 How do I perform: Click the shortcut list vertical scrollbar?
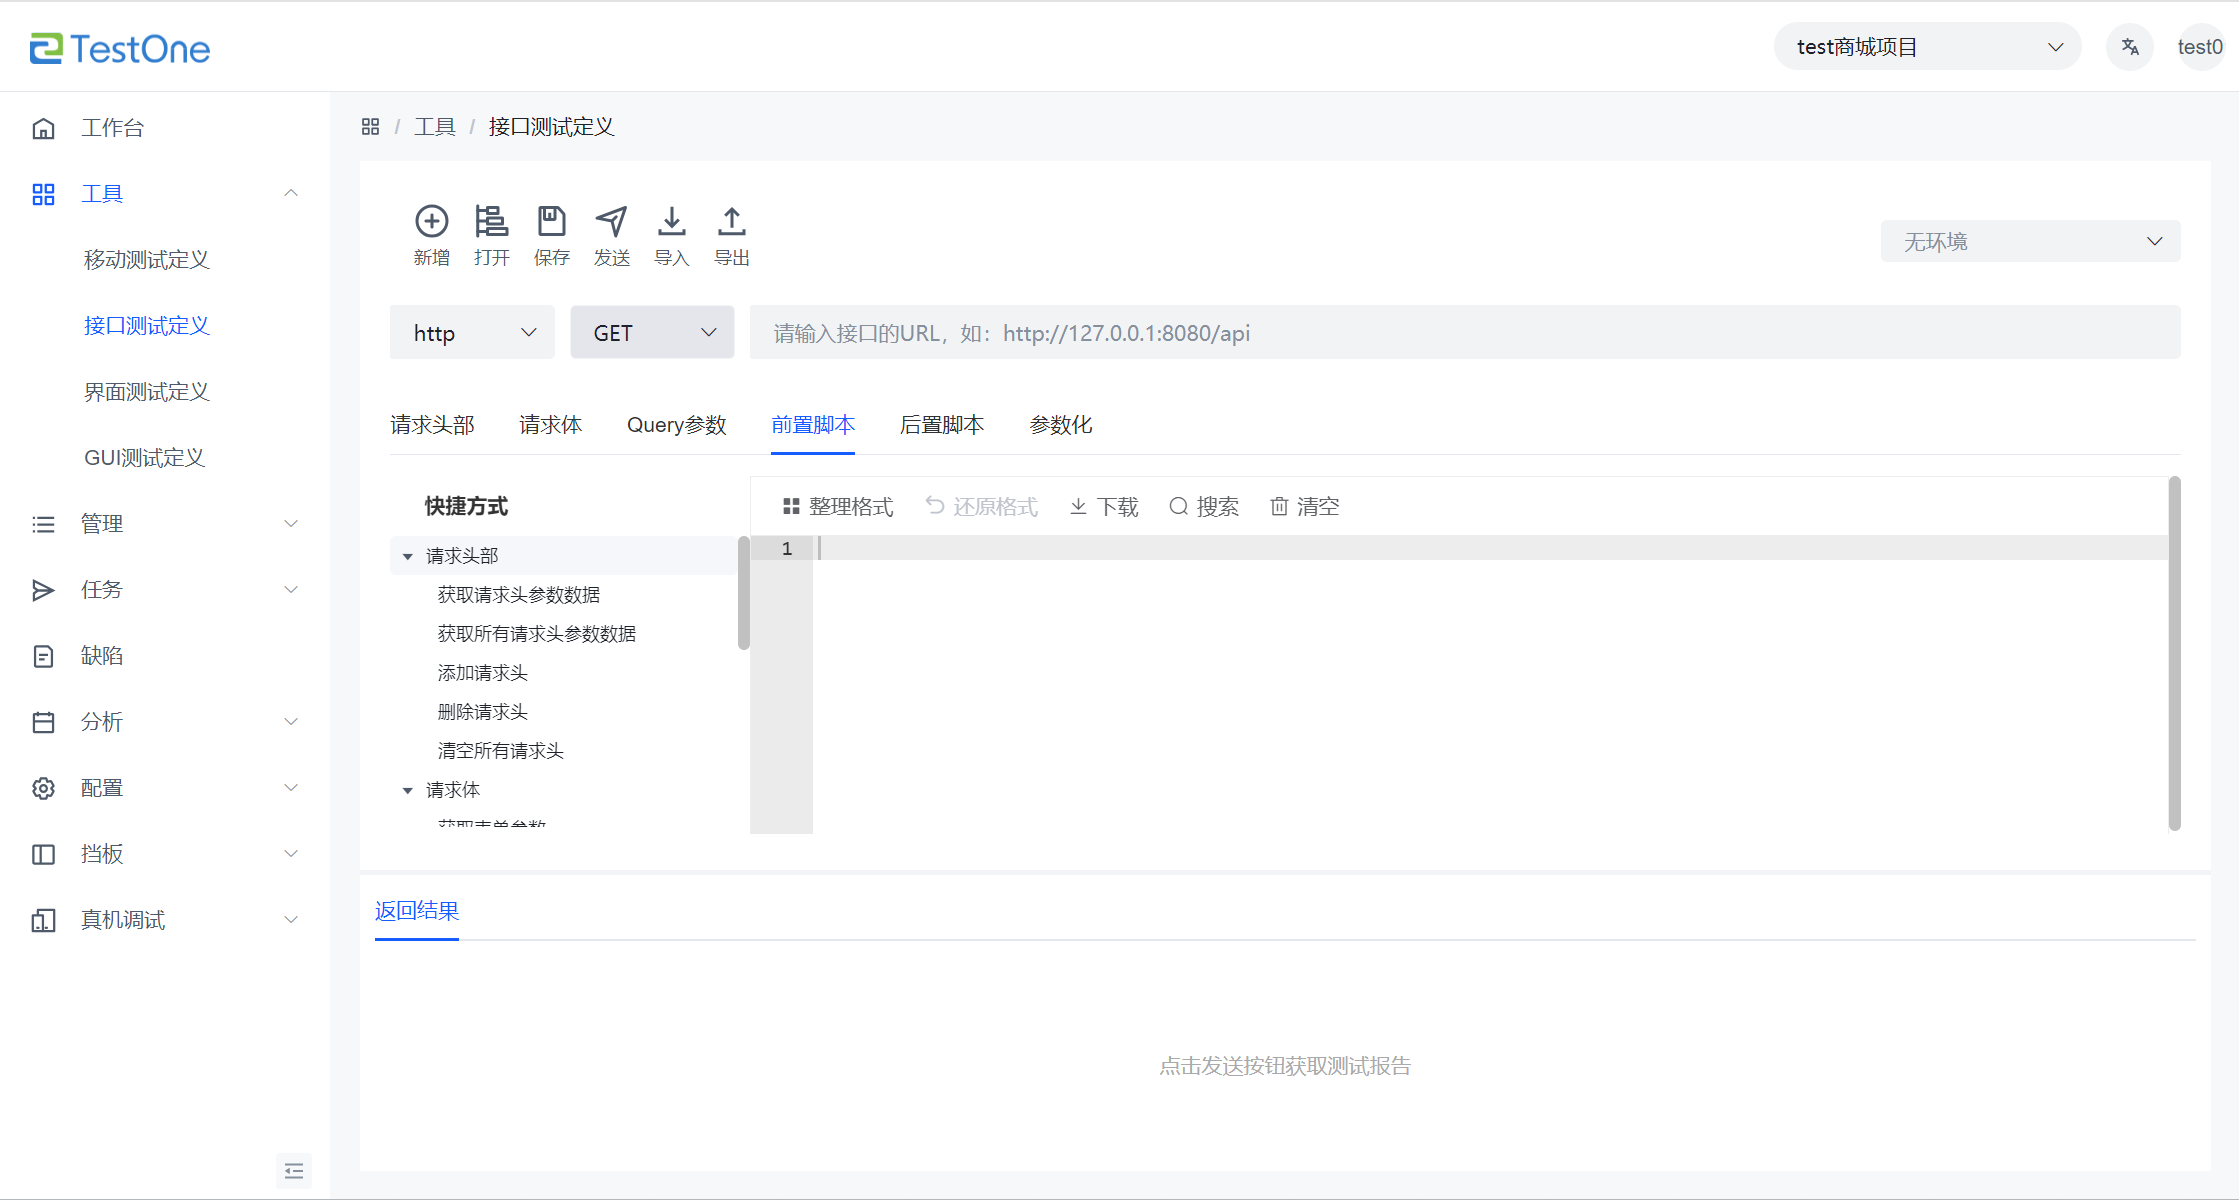tap(743, 594)
